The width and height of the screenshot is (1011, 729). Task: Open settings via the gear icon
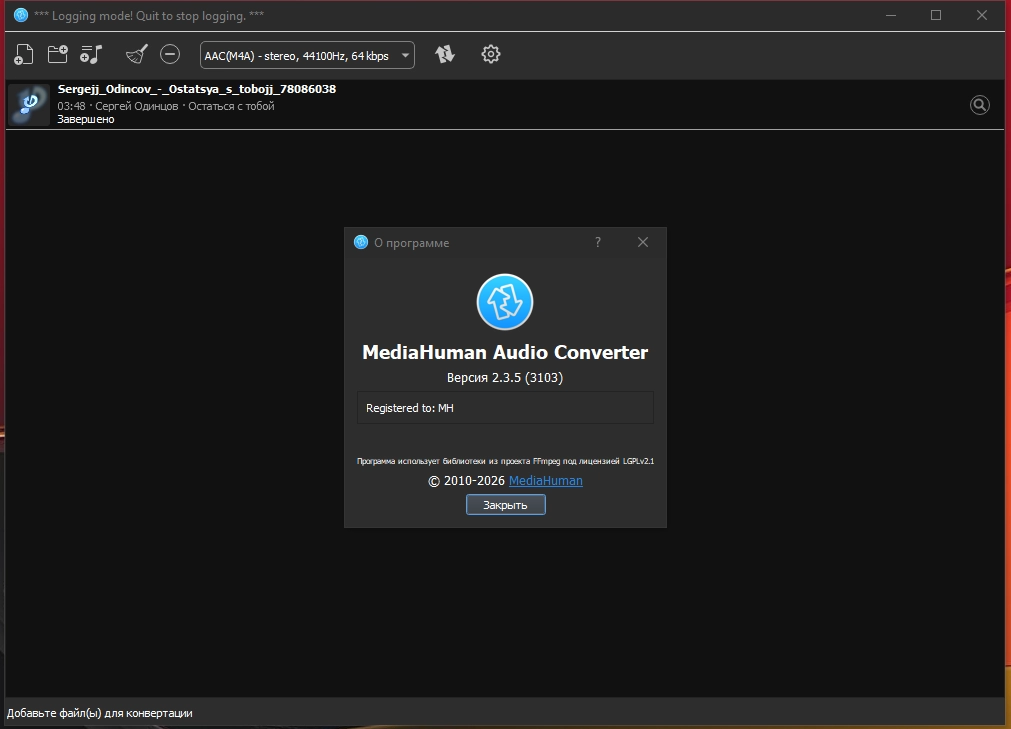coord(490,55)
